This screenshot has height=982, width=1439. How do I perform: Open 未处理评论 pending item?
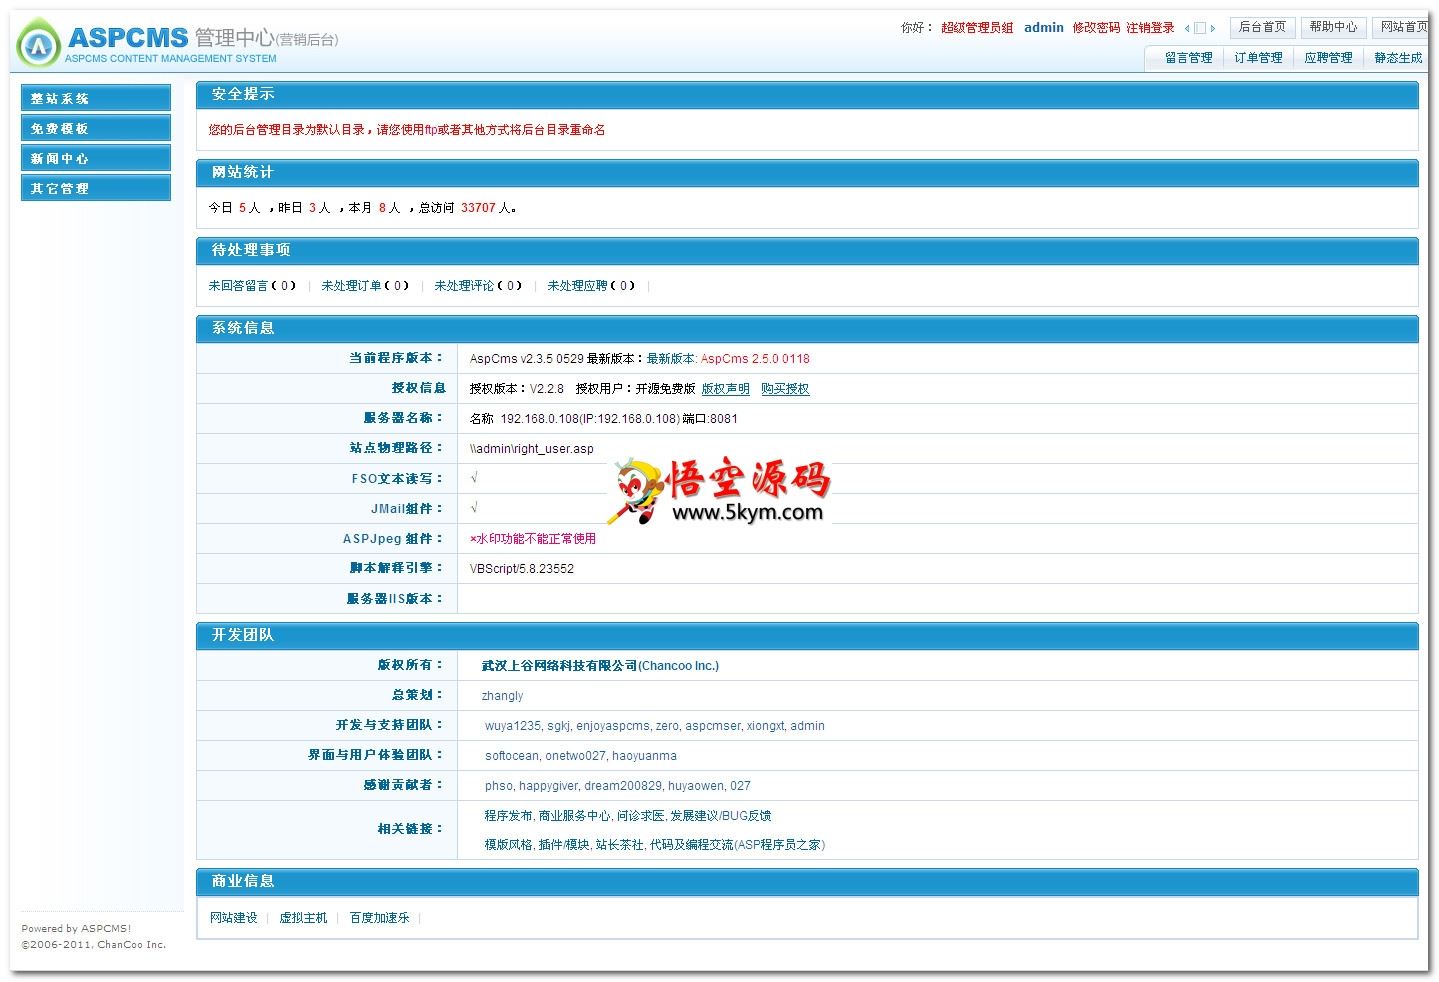click(478, 286)
